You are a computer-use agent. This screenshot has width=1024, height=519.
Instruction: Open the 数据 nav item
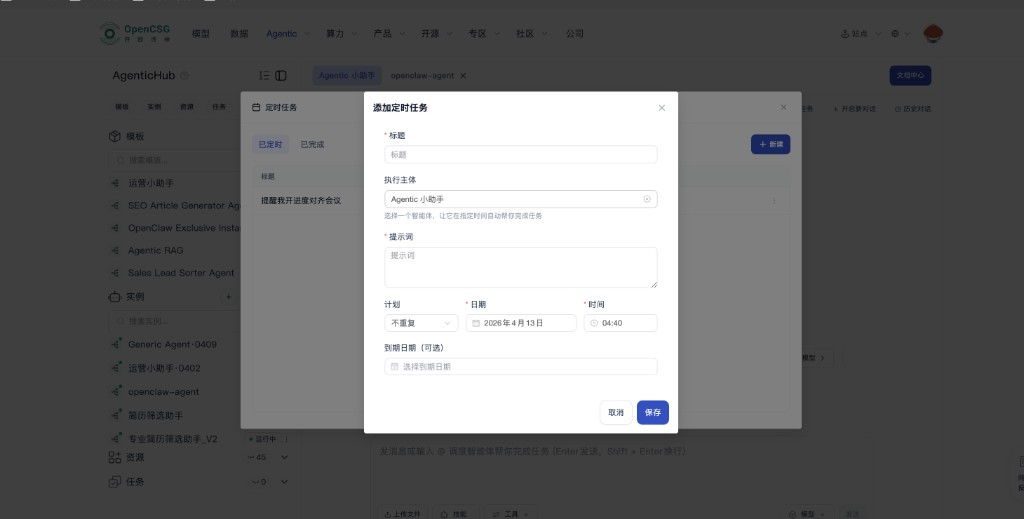tap(239, 34)
